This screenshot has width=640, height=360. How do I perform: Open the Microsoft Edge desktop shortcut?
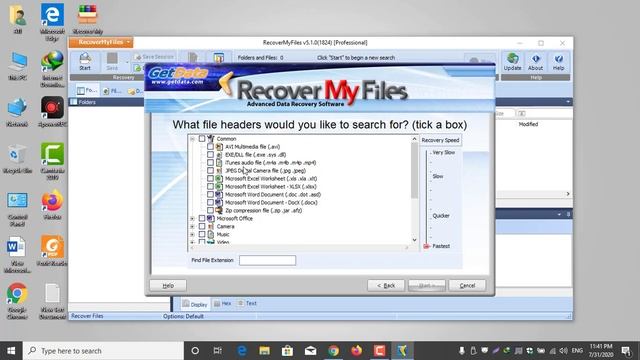[52, 21]
